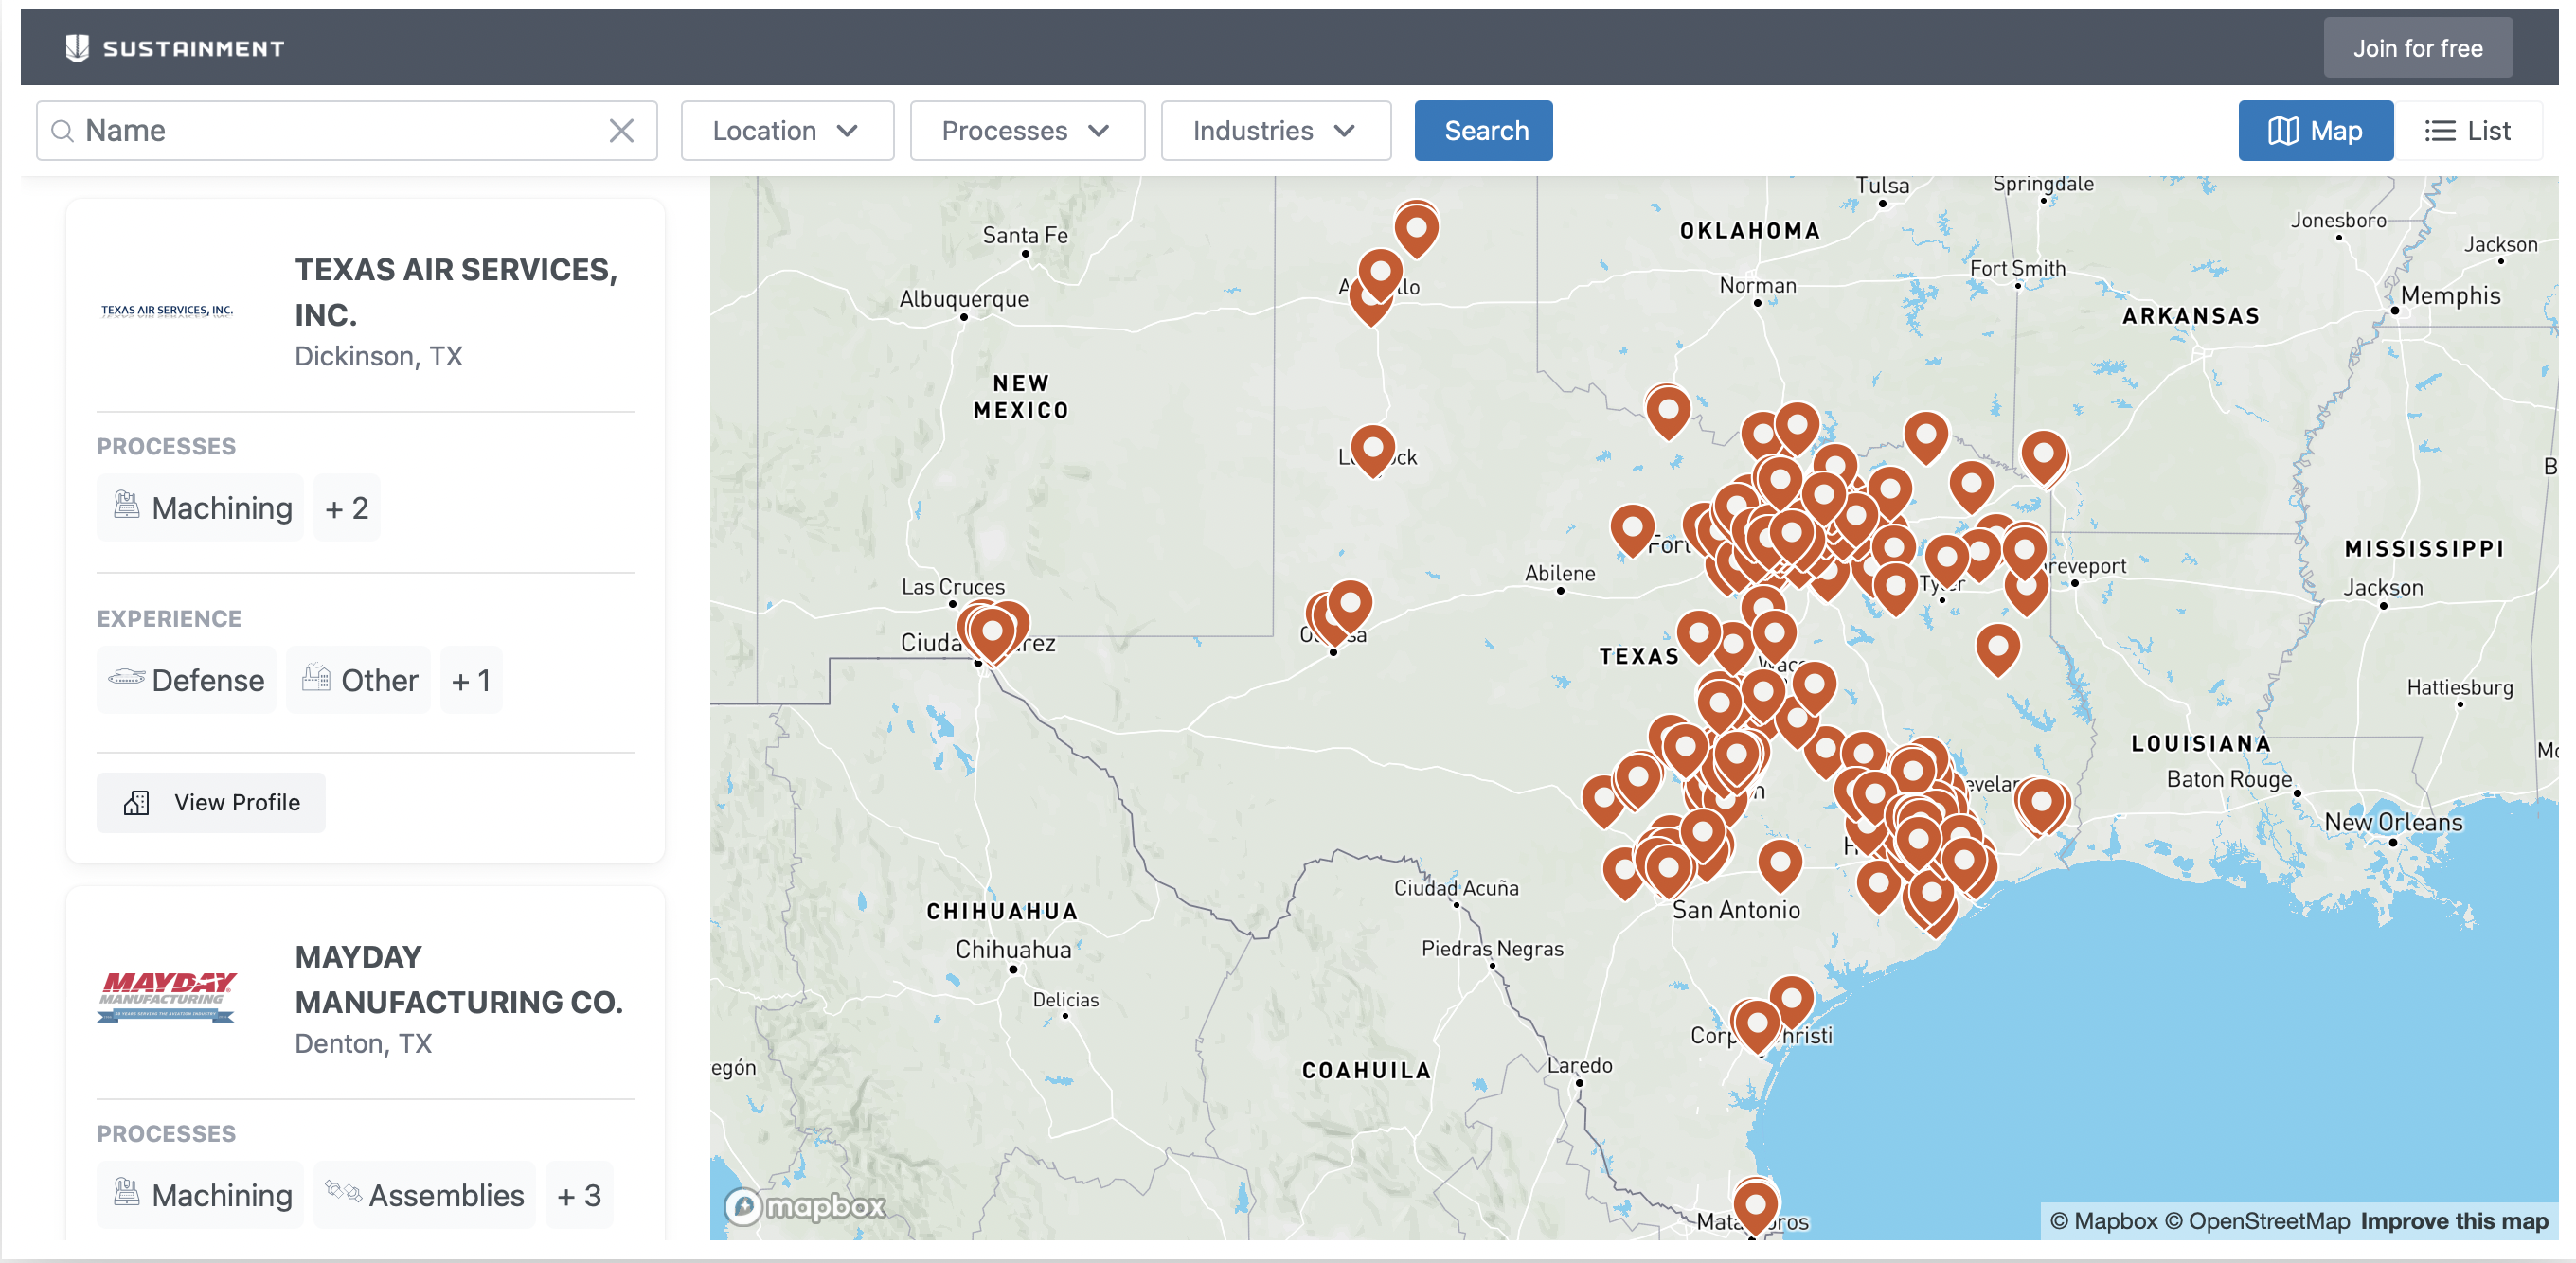Image resolution: width=2576 pixels, height=1263 pixels.
Task: Clear the Name field with X
Action: coord(621,130)
